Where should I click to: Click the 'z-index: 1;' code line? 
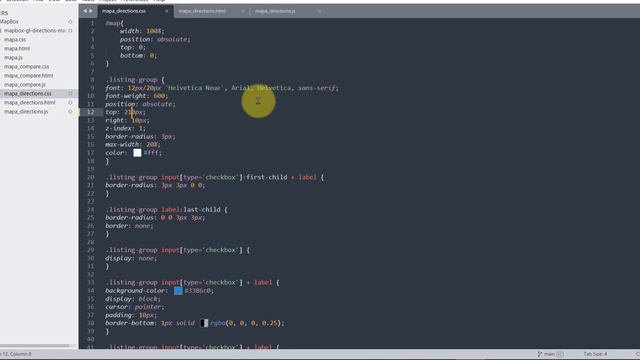(125, 128)
